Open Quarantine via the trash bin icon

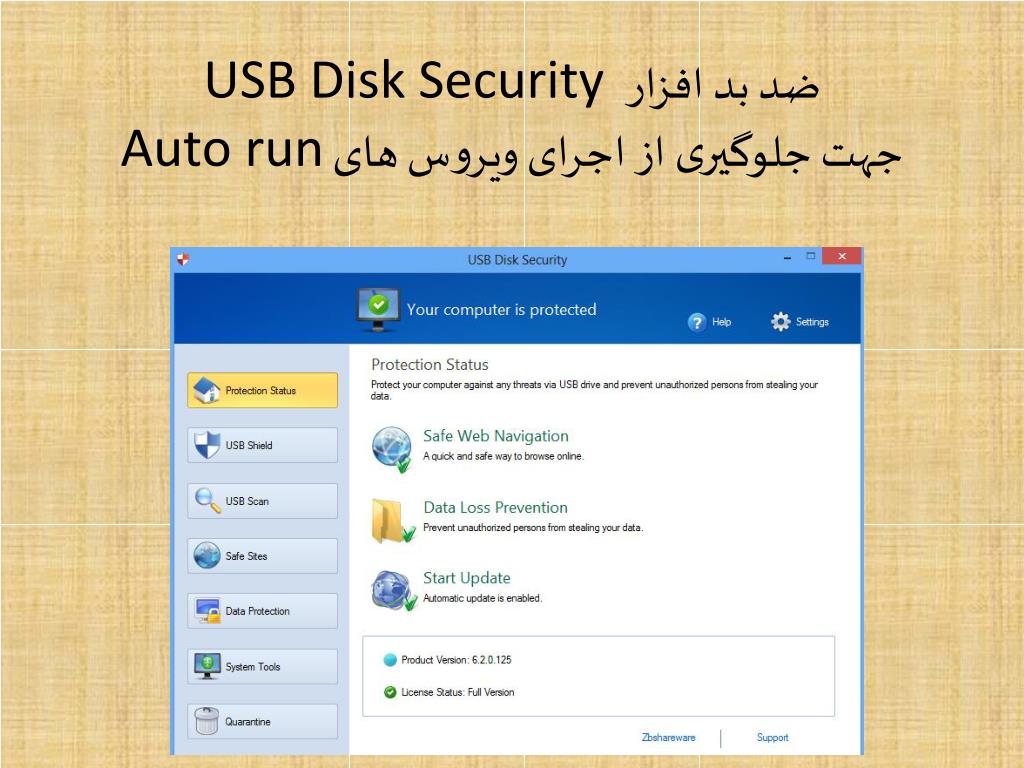point(207,721)
